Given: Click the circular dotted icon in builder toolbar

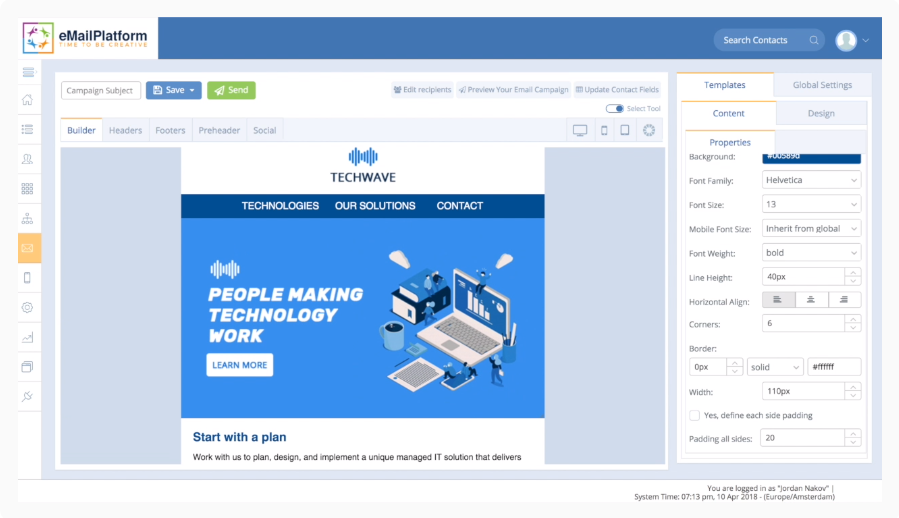Looking at the screenshot, I should point(649,130).
